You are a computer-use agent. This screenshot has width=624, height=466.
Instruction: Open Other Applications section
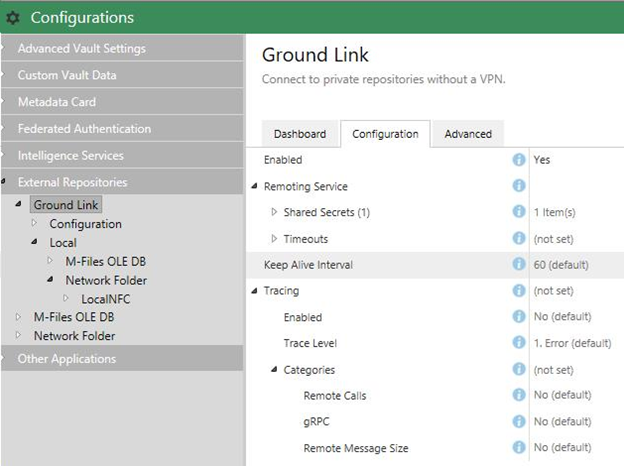[x=122, y=359]
